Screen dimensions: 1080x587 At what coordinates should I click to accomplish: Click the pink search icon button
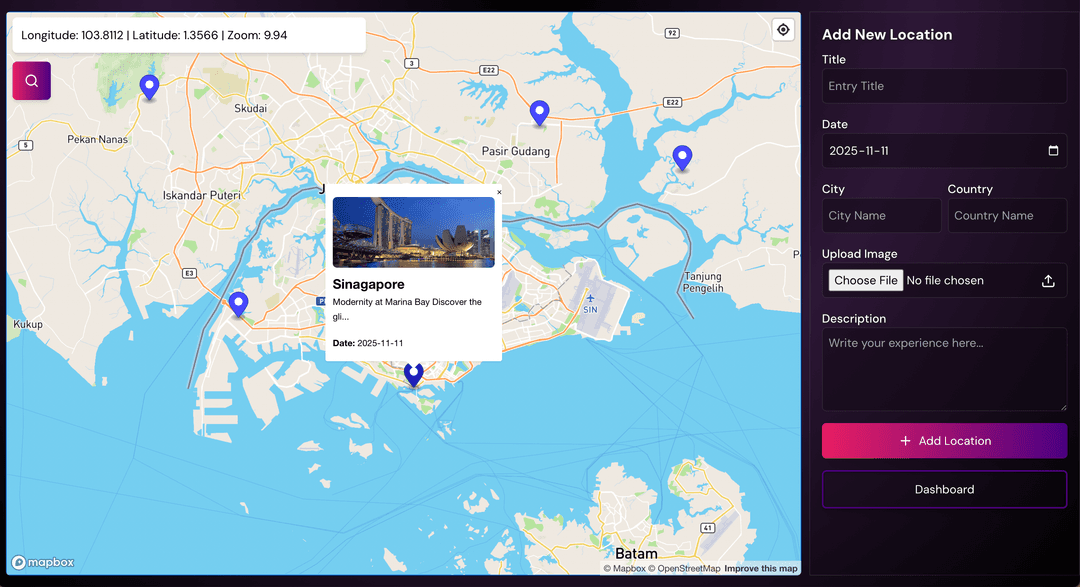tap(31, 81)
